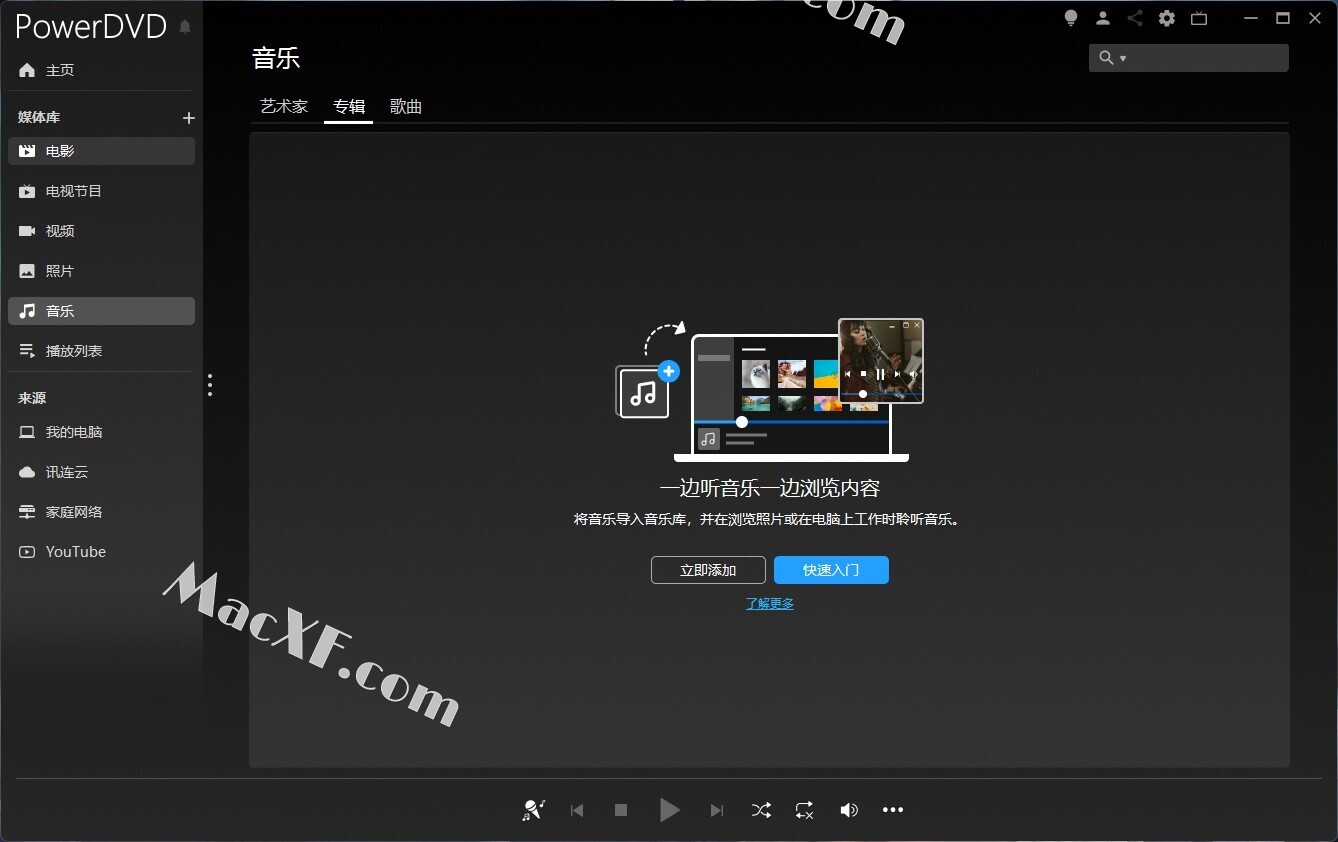Close the PowerDVD window
Viewport: 1338px width, 842px height.
click(1315, 18)
